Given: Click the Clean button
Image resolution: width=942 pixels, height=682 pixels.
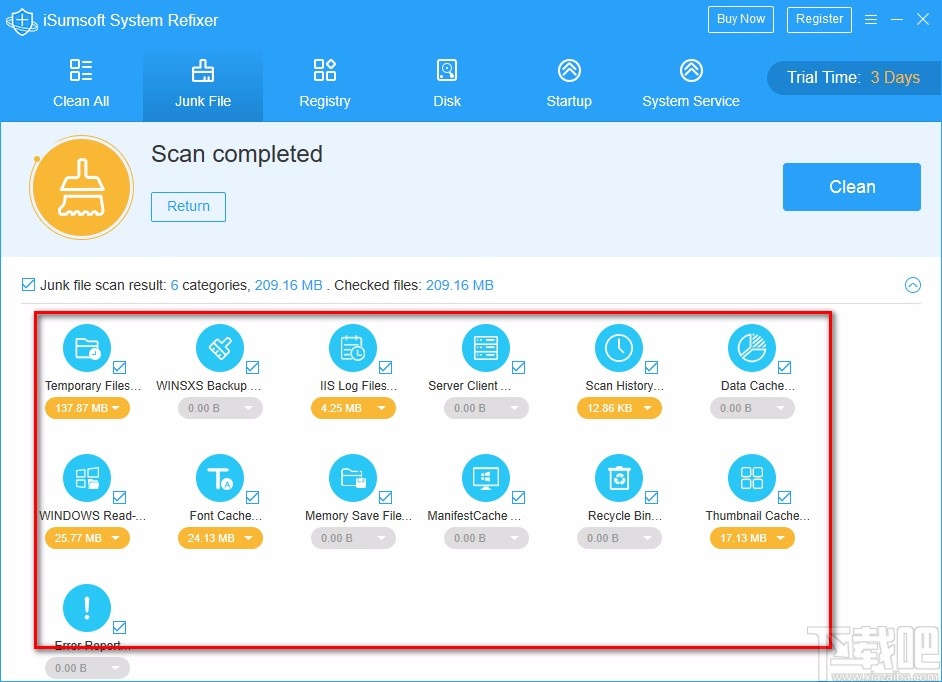Looking at the screenshot, I should click(x=852, y=187).
